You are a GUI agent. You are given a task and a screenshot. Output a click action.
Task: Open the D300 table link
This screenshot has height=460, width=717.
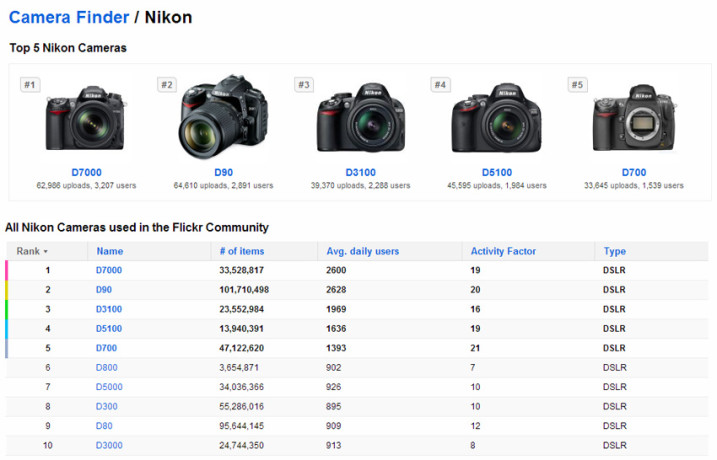tap(107, 407)
